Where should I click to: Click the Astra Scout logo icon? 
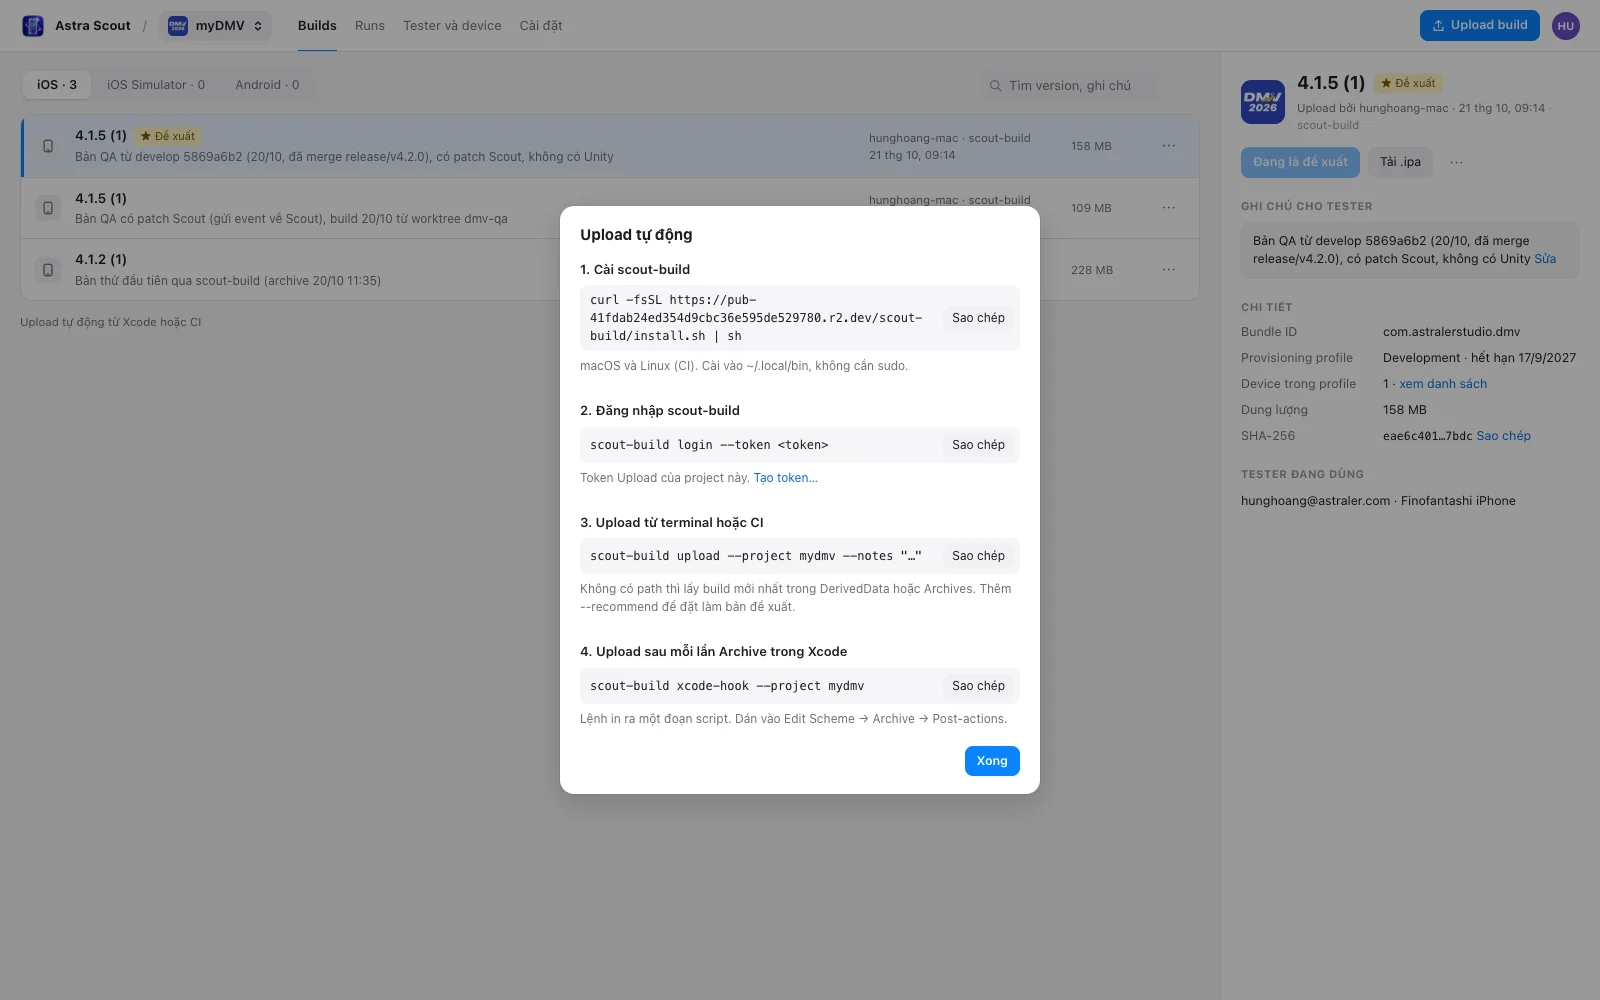(x=33, y=26)
